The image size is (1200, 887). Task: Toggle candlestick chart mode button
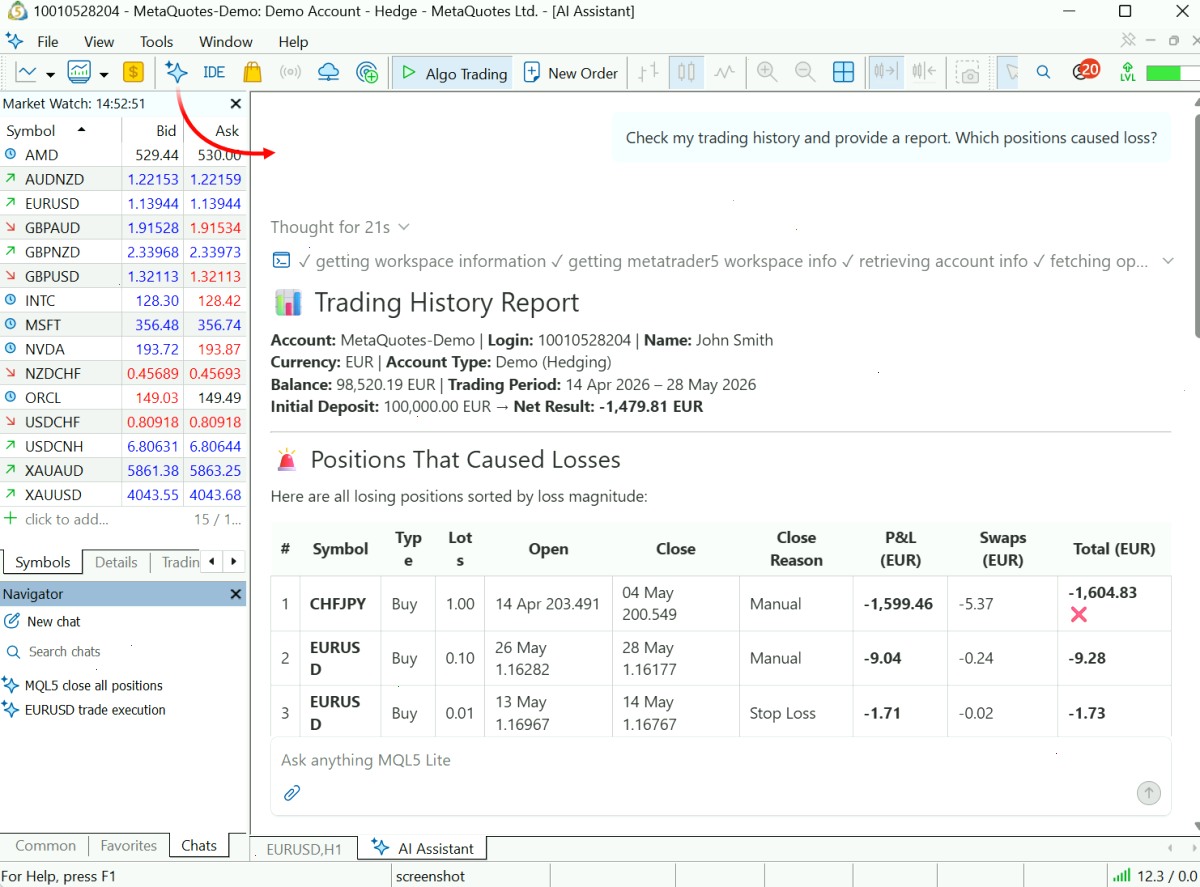(x=686, y=72)
